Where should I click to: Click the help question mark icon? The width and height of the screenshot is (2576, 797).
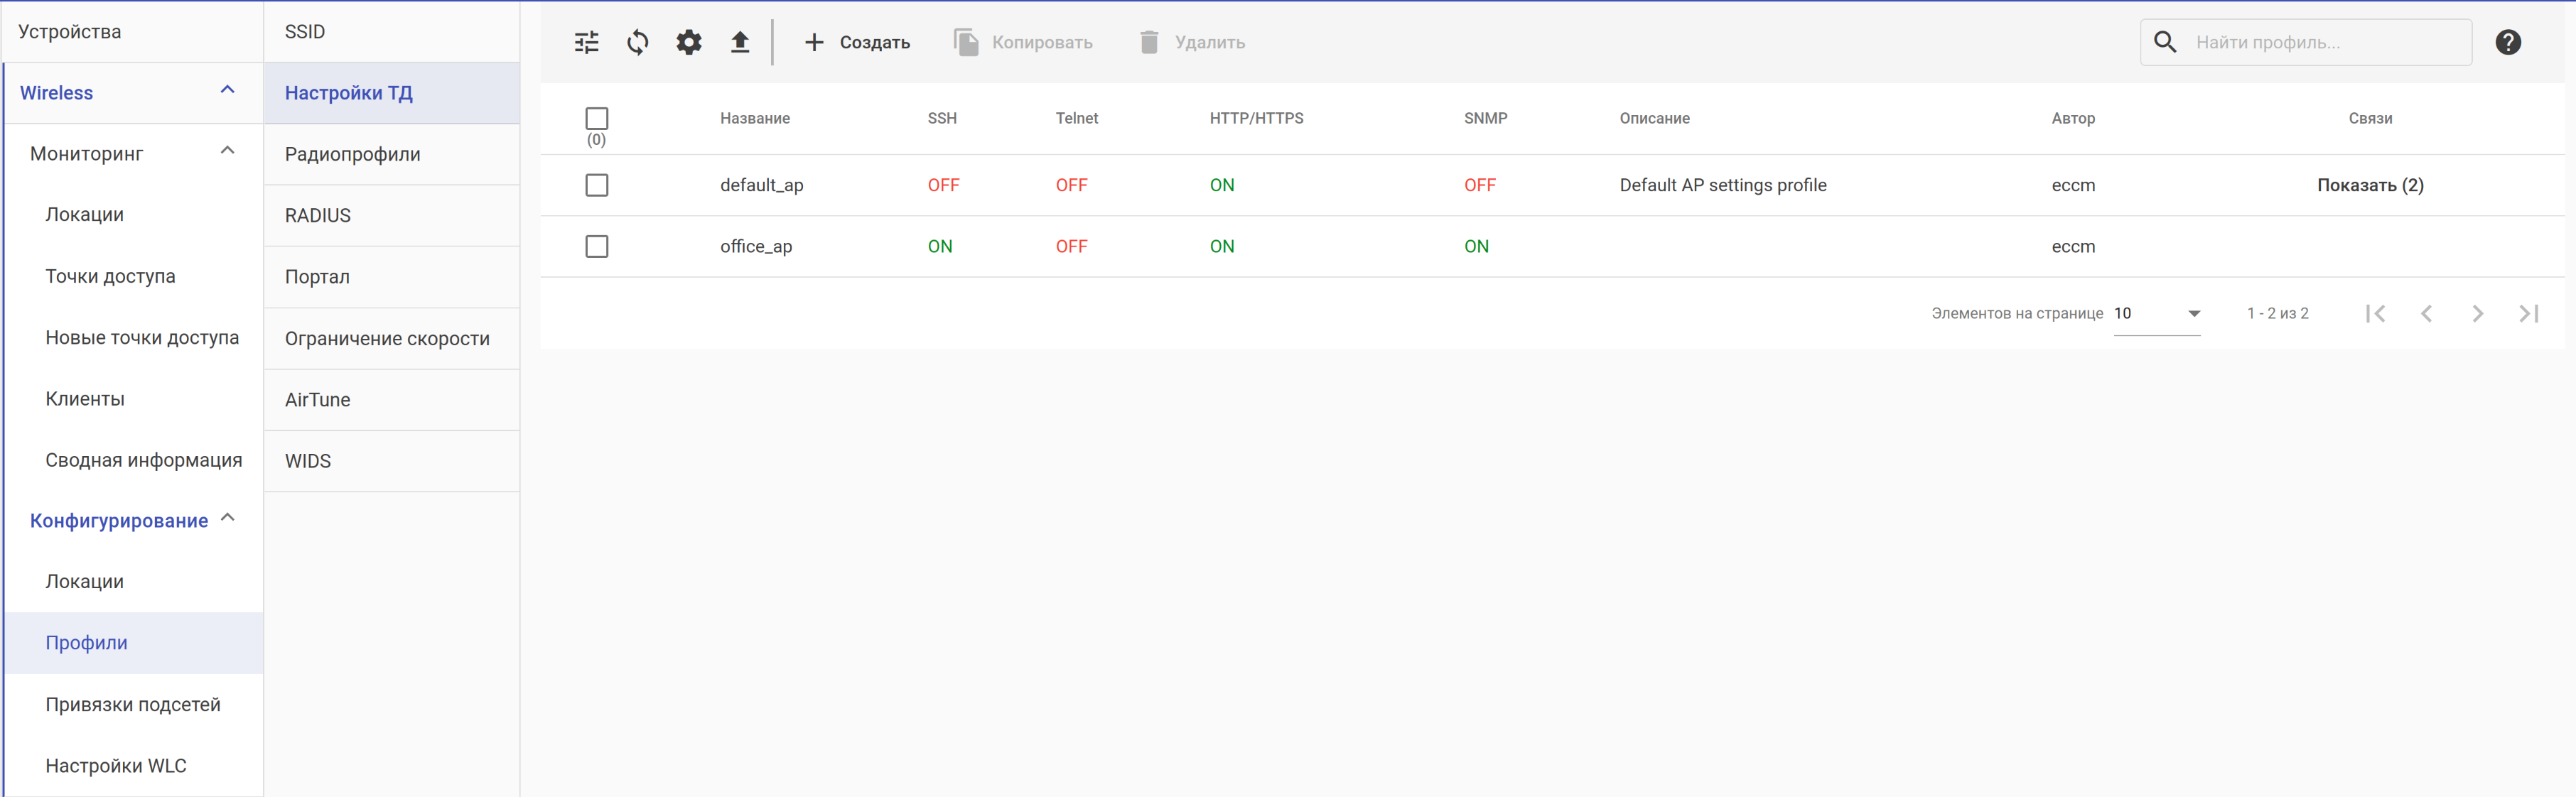(x=2507, y=42)
